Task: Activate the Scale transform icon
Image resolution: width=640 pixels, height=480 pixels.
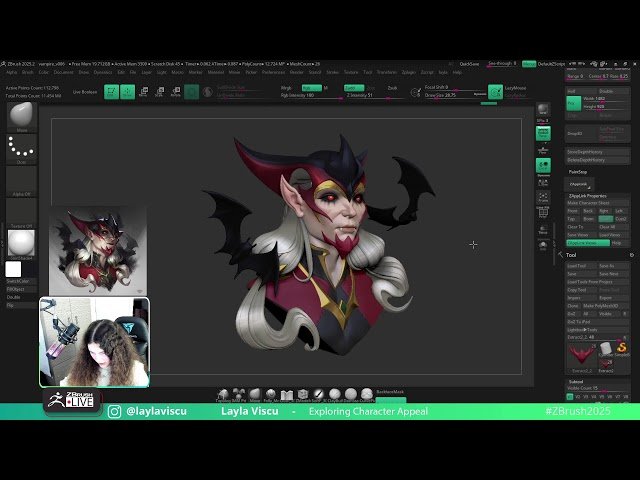Action: pos(160,91)
